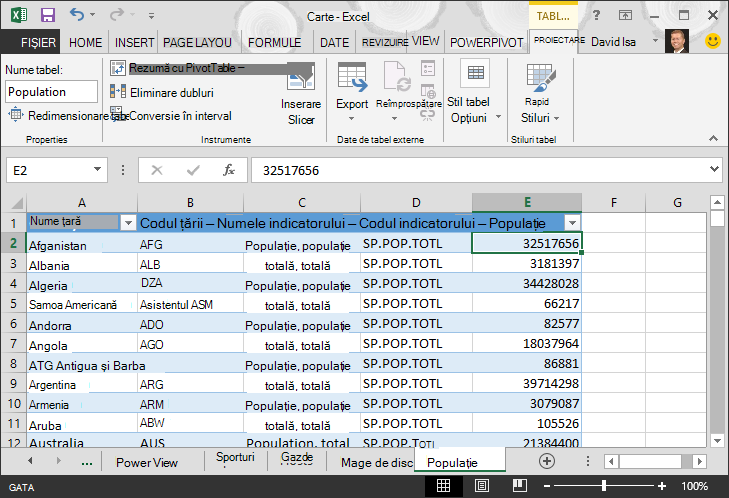Open the Nume țară filter dropdown

[128, 223]
